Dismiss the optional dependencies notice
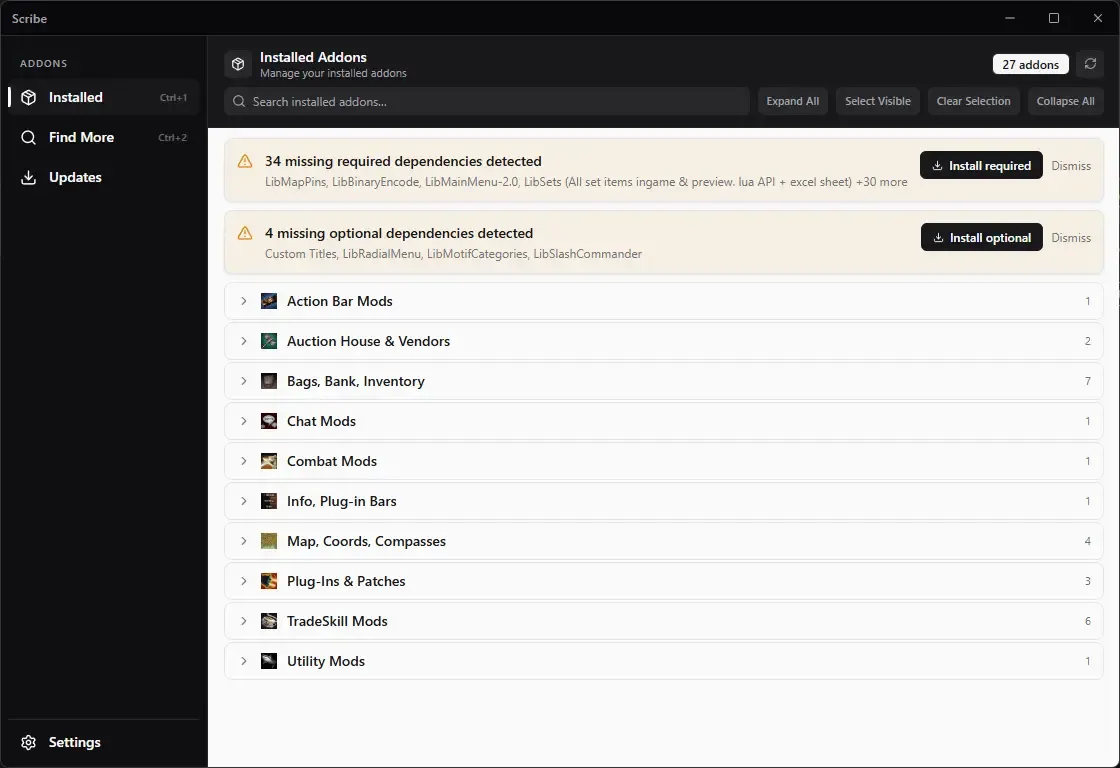Viewport: 1120px width, 768px height. [x=1071, y=238]
